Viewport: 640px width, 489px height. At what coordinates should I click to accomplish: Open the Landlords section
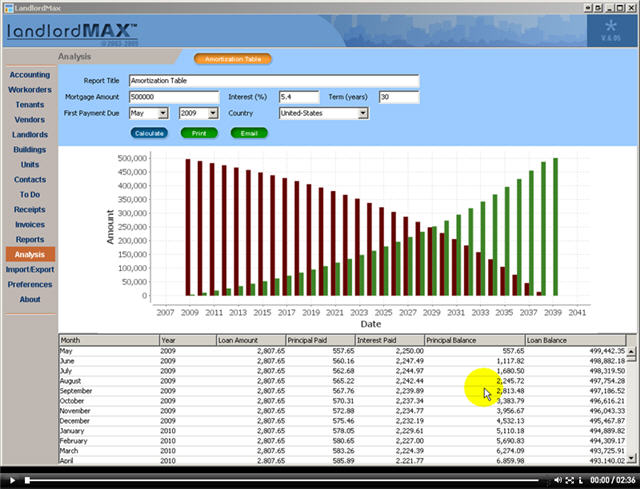coord(30,135)
